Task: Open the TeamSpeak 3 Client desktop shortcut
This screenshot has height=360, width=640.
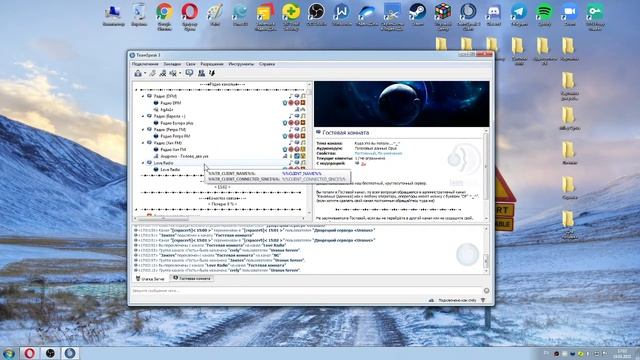Action: click(x=468, y=16)
